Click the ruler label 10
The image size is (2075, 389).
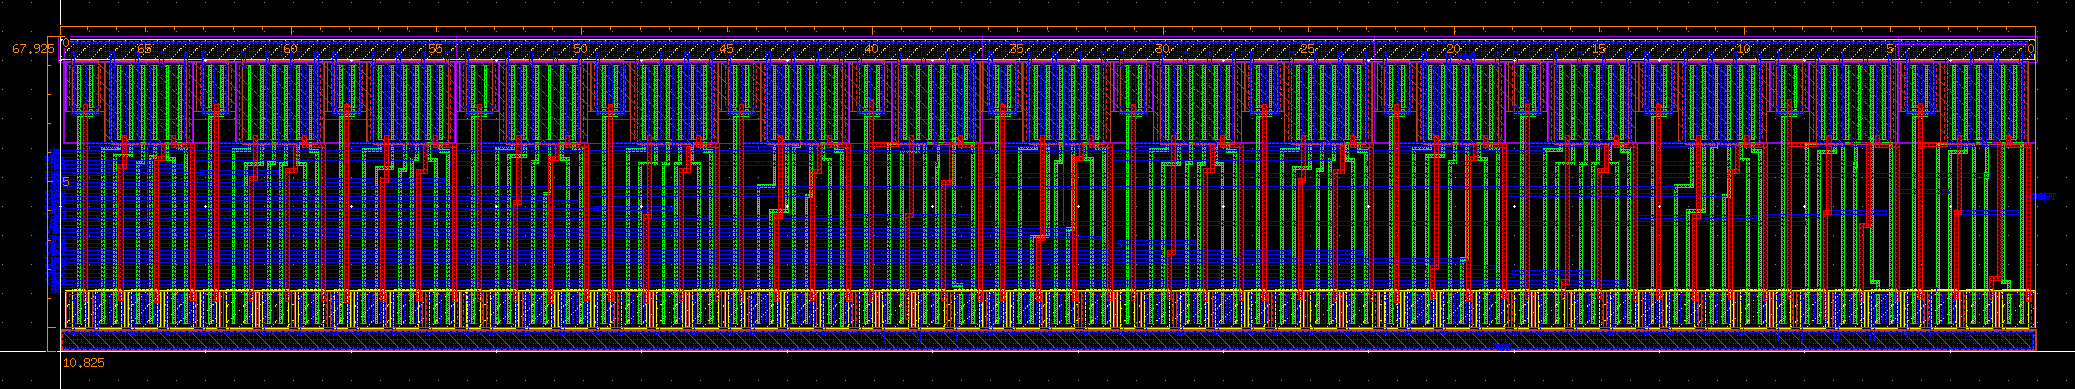pos(1743,49)
